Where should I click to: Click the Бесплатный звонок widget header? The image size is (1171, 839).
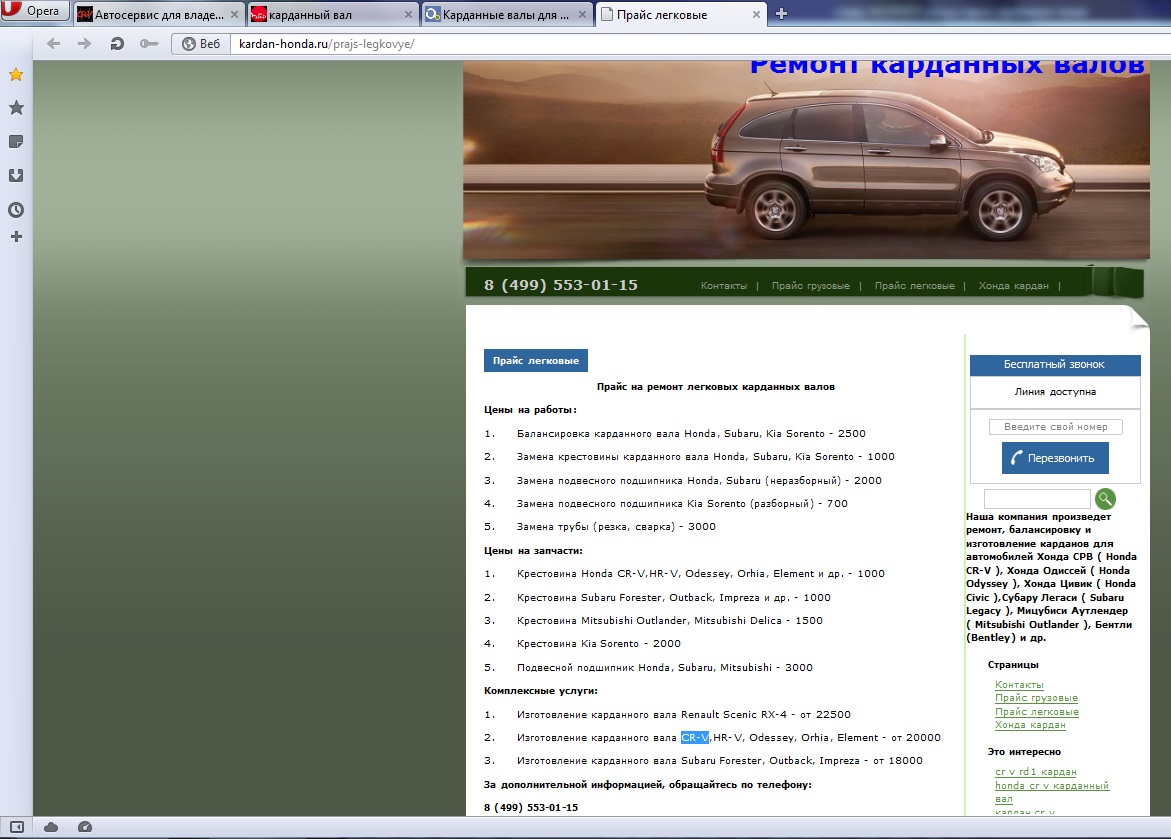(x=1054, y=365)
